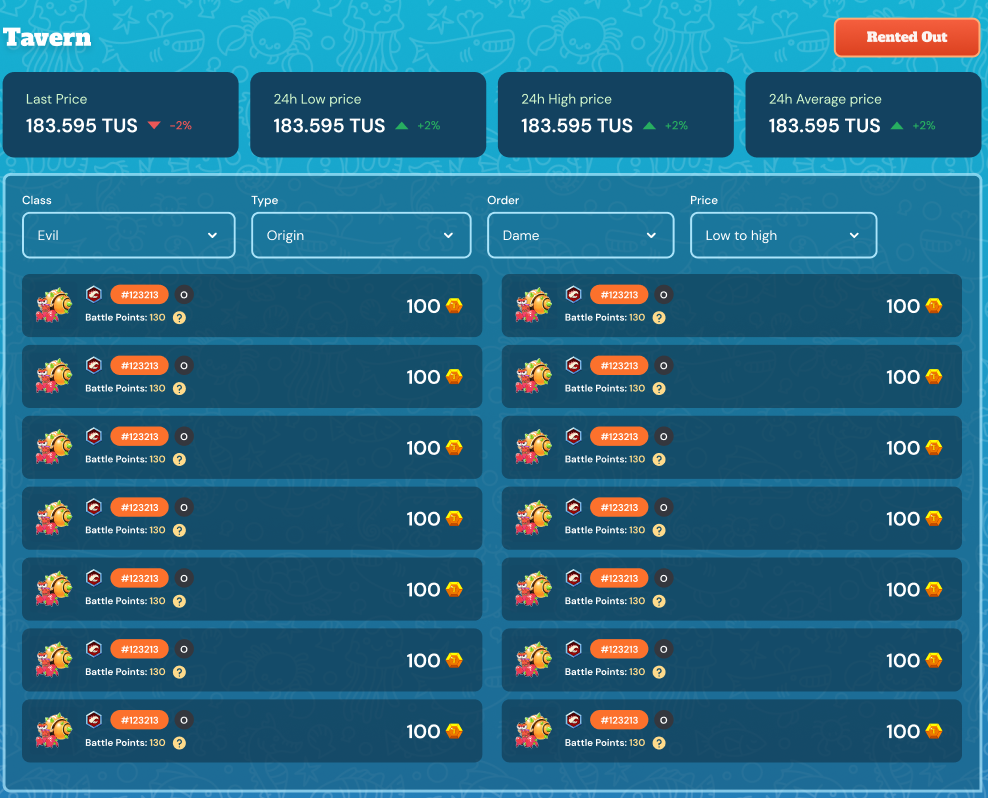
Task: Select the Last Price stat card
Action: (120, 114)
